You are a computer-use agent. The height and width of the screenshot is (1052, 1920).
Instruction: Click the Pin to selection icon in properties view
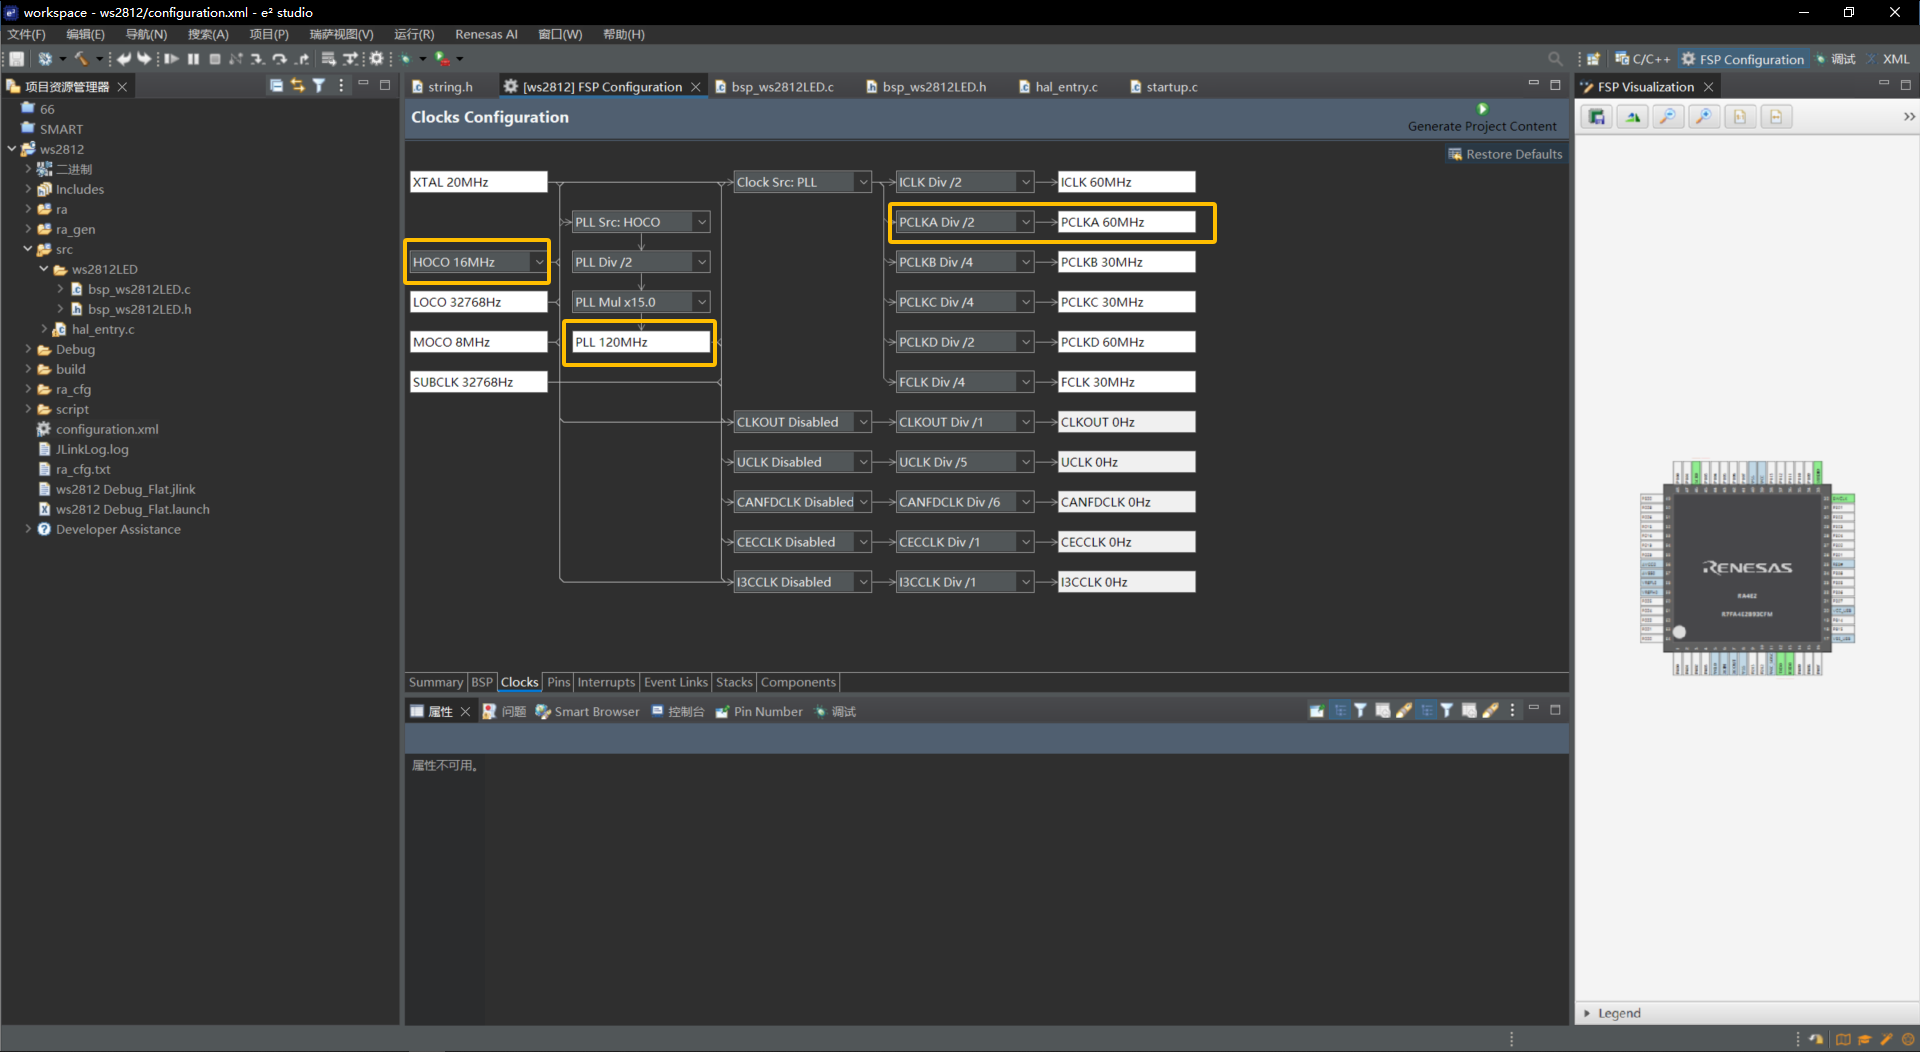click(x=1317, y=711)
